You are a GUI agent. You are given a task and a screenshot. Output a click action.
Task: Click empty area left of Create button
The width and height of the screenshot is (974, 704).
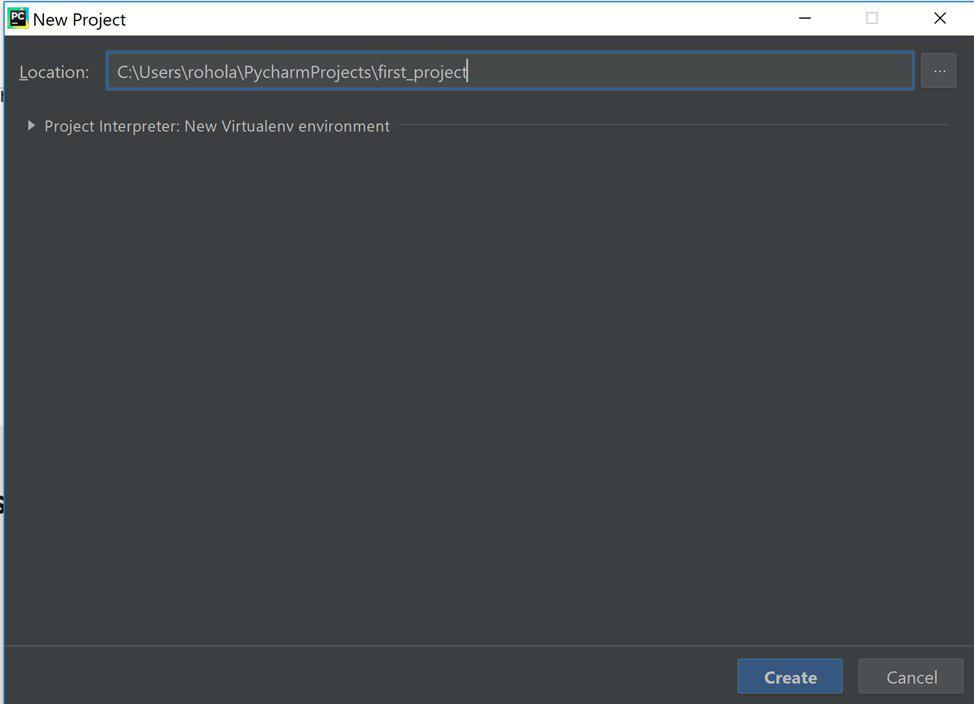[400, 677]
